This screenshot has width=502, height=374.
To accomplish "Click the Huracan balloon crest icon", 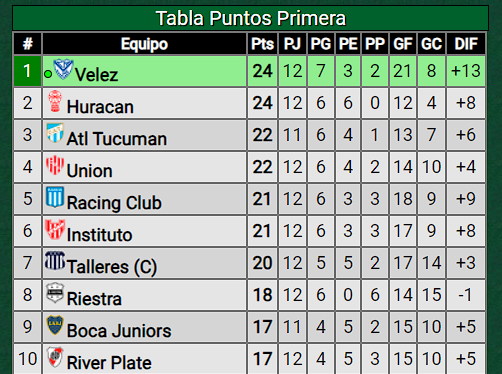I will 55,101.
